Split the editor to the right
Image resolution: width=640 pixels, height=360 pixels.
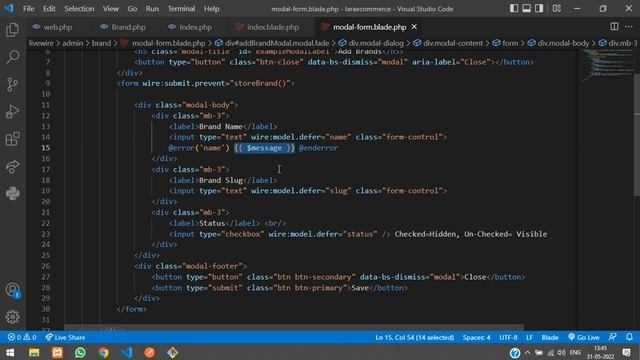pyautogui.click(x=614, y=27)
